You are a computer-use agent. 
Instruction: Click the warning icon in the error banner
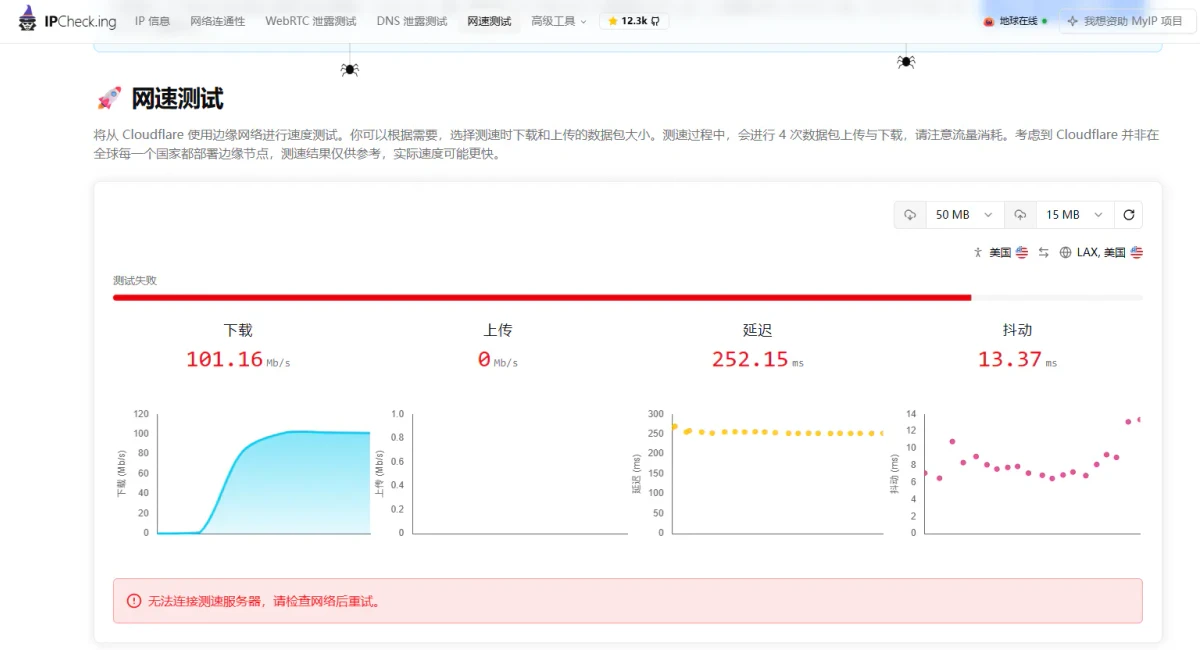pyautogui.click(x=134, y=601)
